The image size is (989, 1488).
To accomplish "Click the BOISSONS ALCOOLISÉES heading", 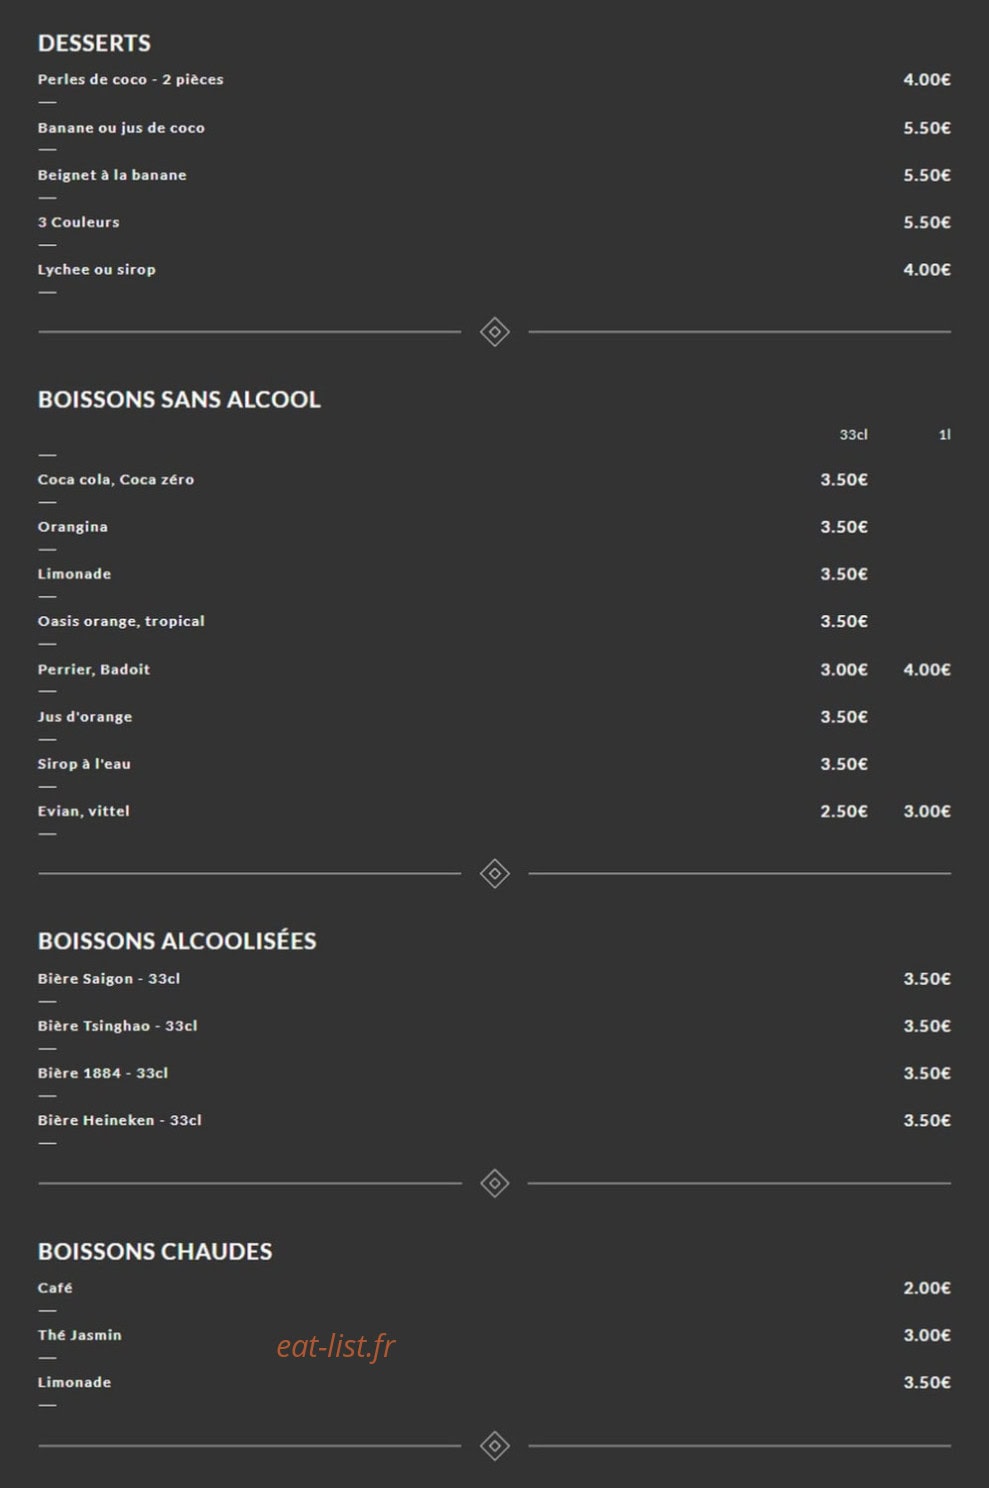I will [x=177, y=941].
